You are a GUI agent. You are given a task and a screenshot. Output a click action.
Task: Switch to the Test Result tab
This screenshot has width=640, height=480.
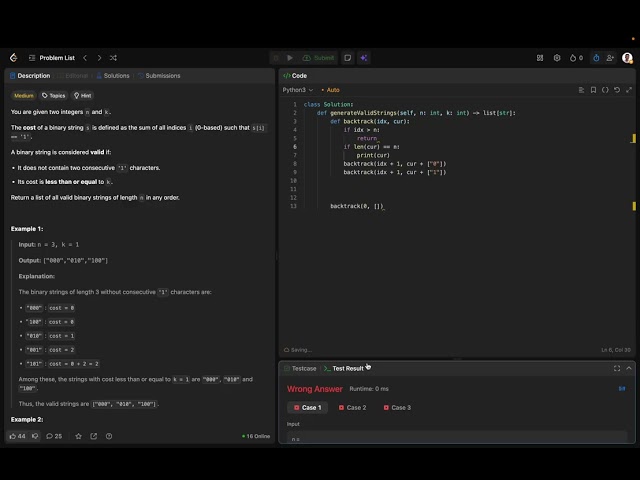[x=344, y=368]
